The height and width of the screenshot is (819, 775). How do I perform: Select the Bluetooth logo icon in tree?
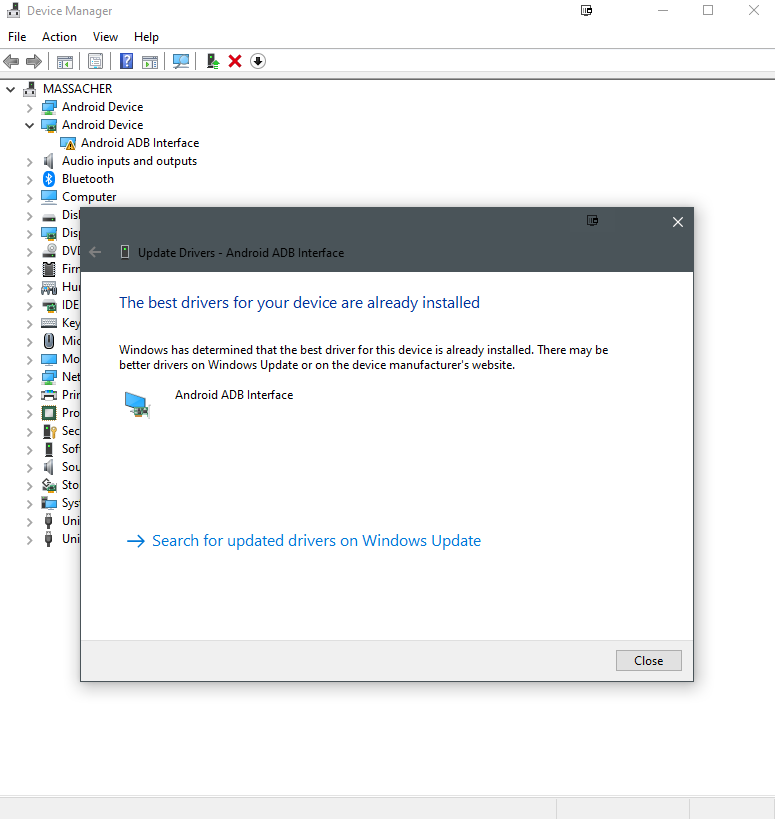[49, 179]
